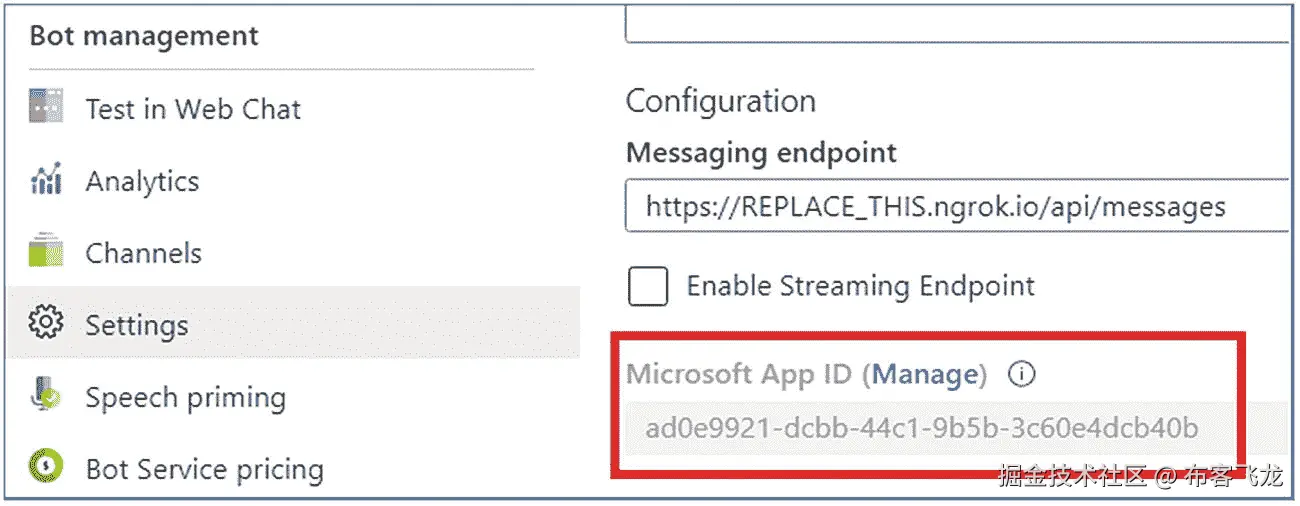Click the Analytics bar chart icon

point(46,180)
